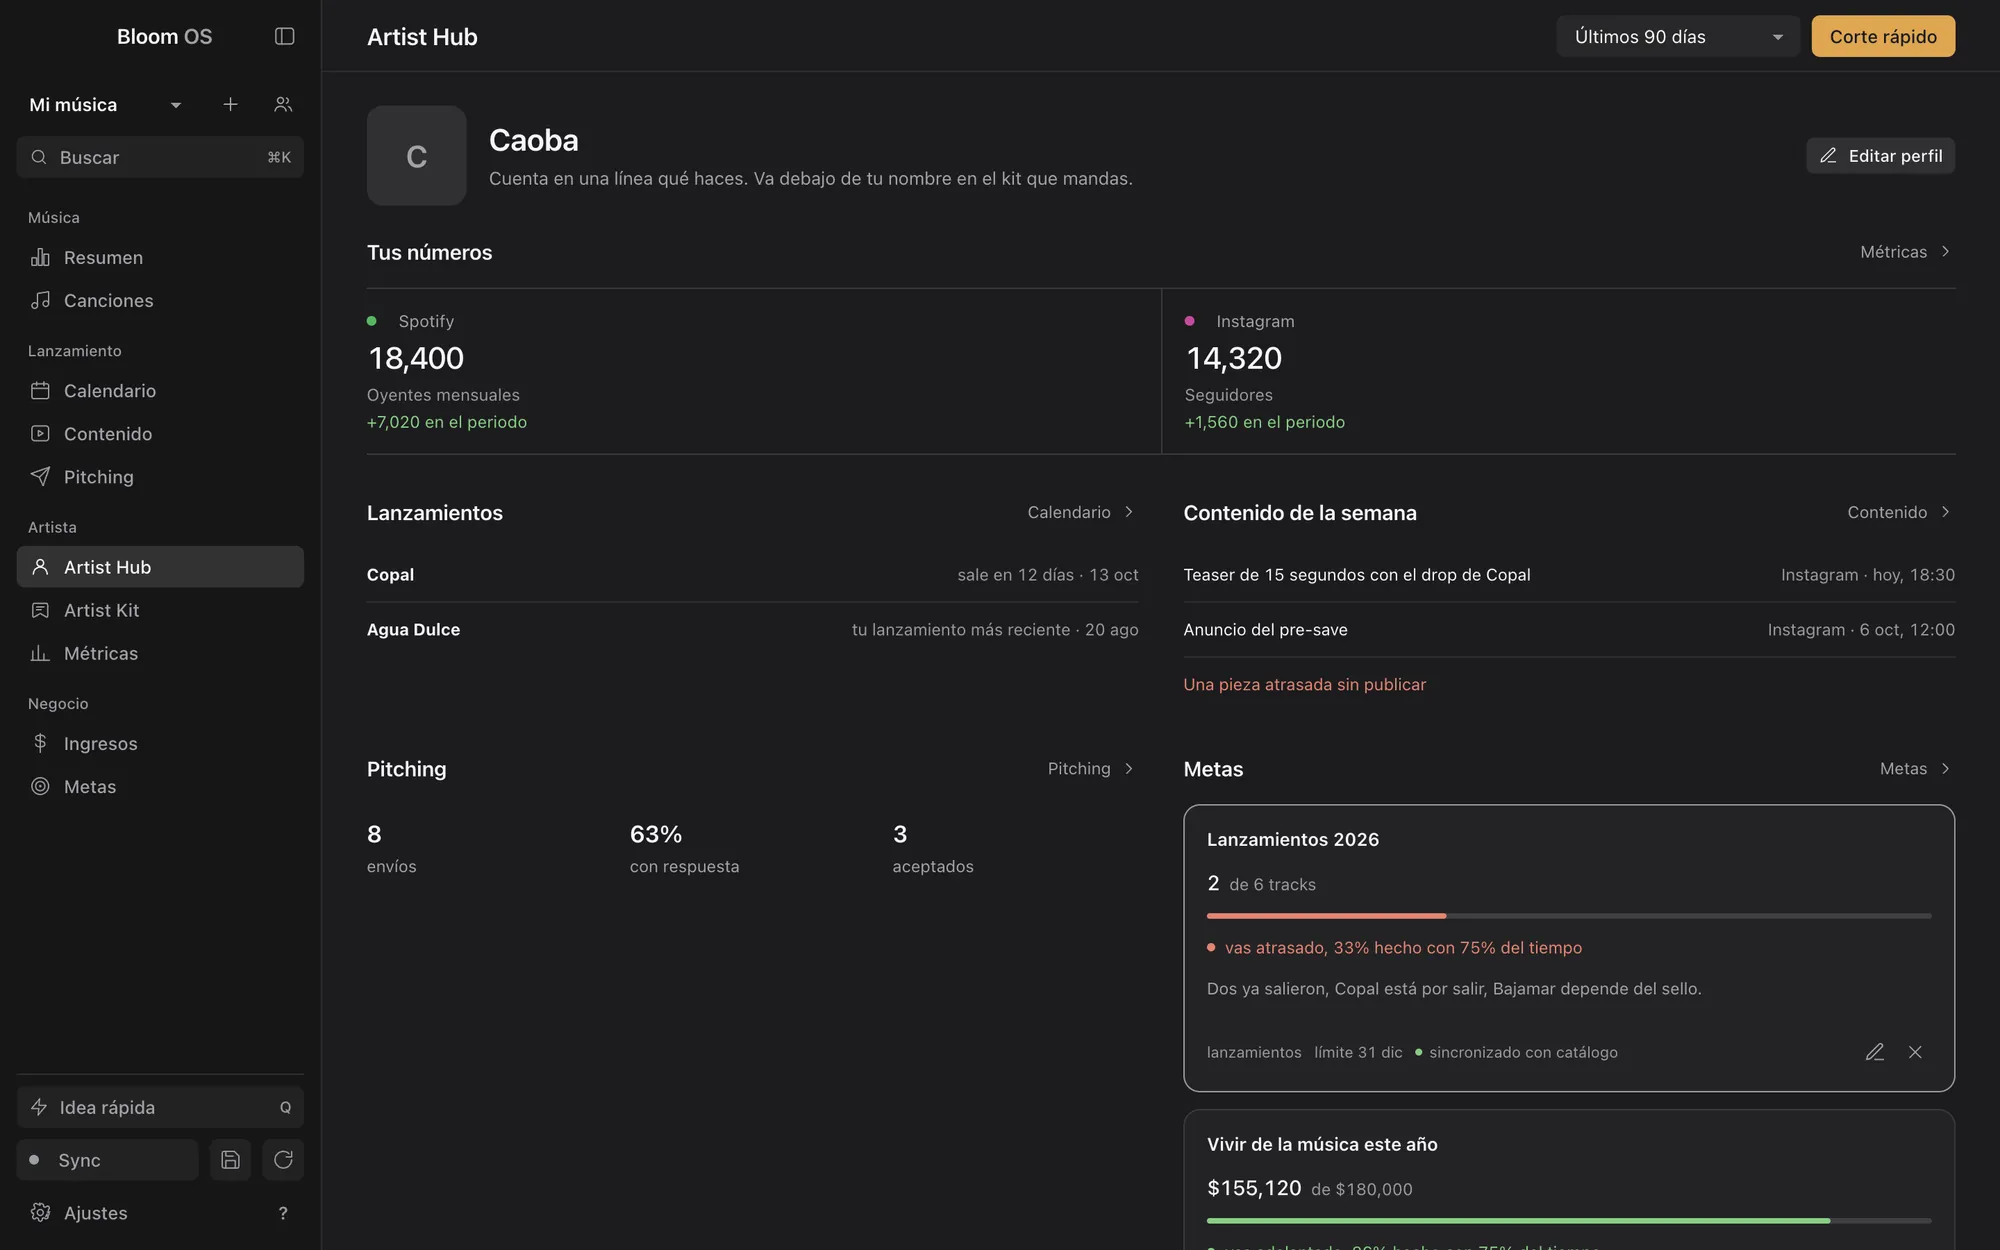
Task: Save with the floppy disk icon
Action: click(x=230, y=1160)
